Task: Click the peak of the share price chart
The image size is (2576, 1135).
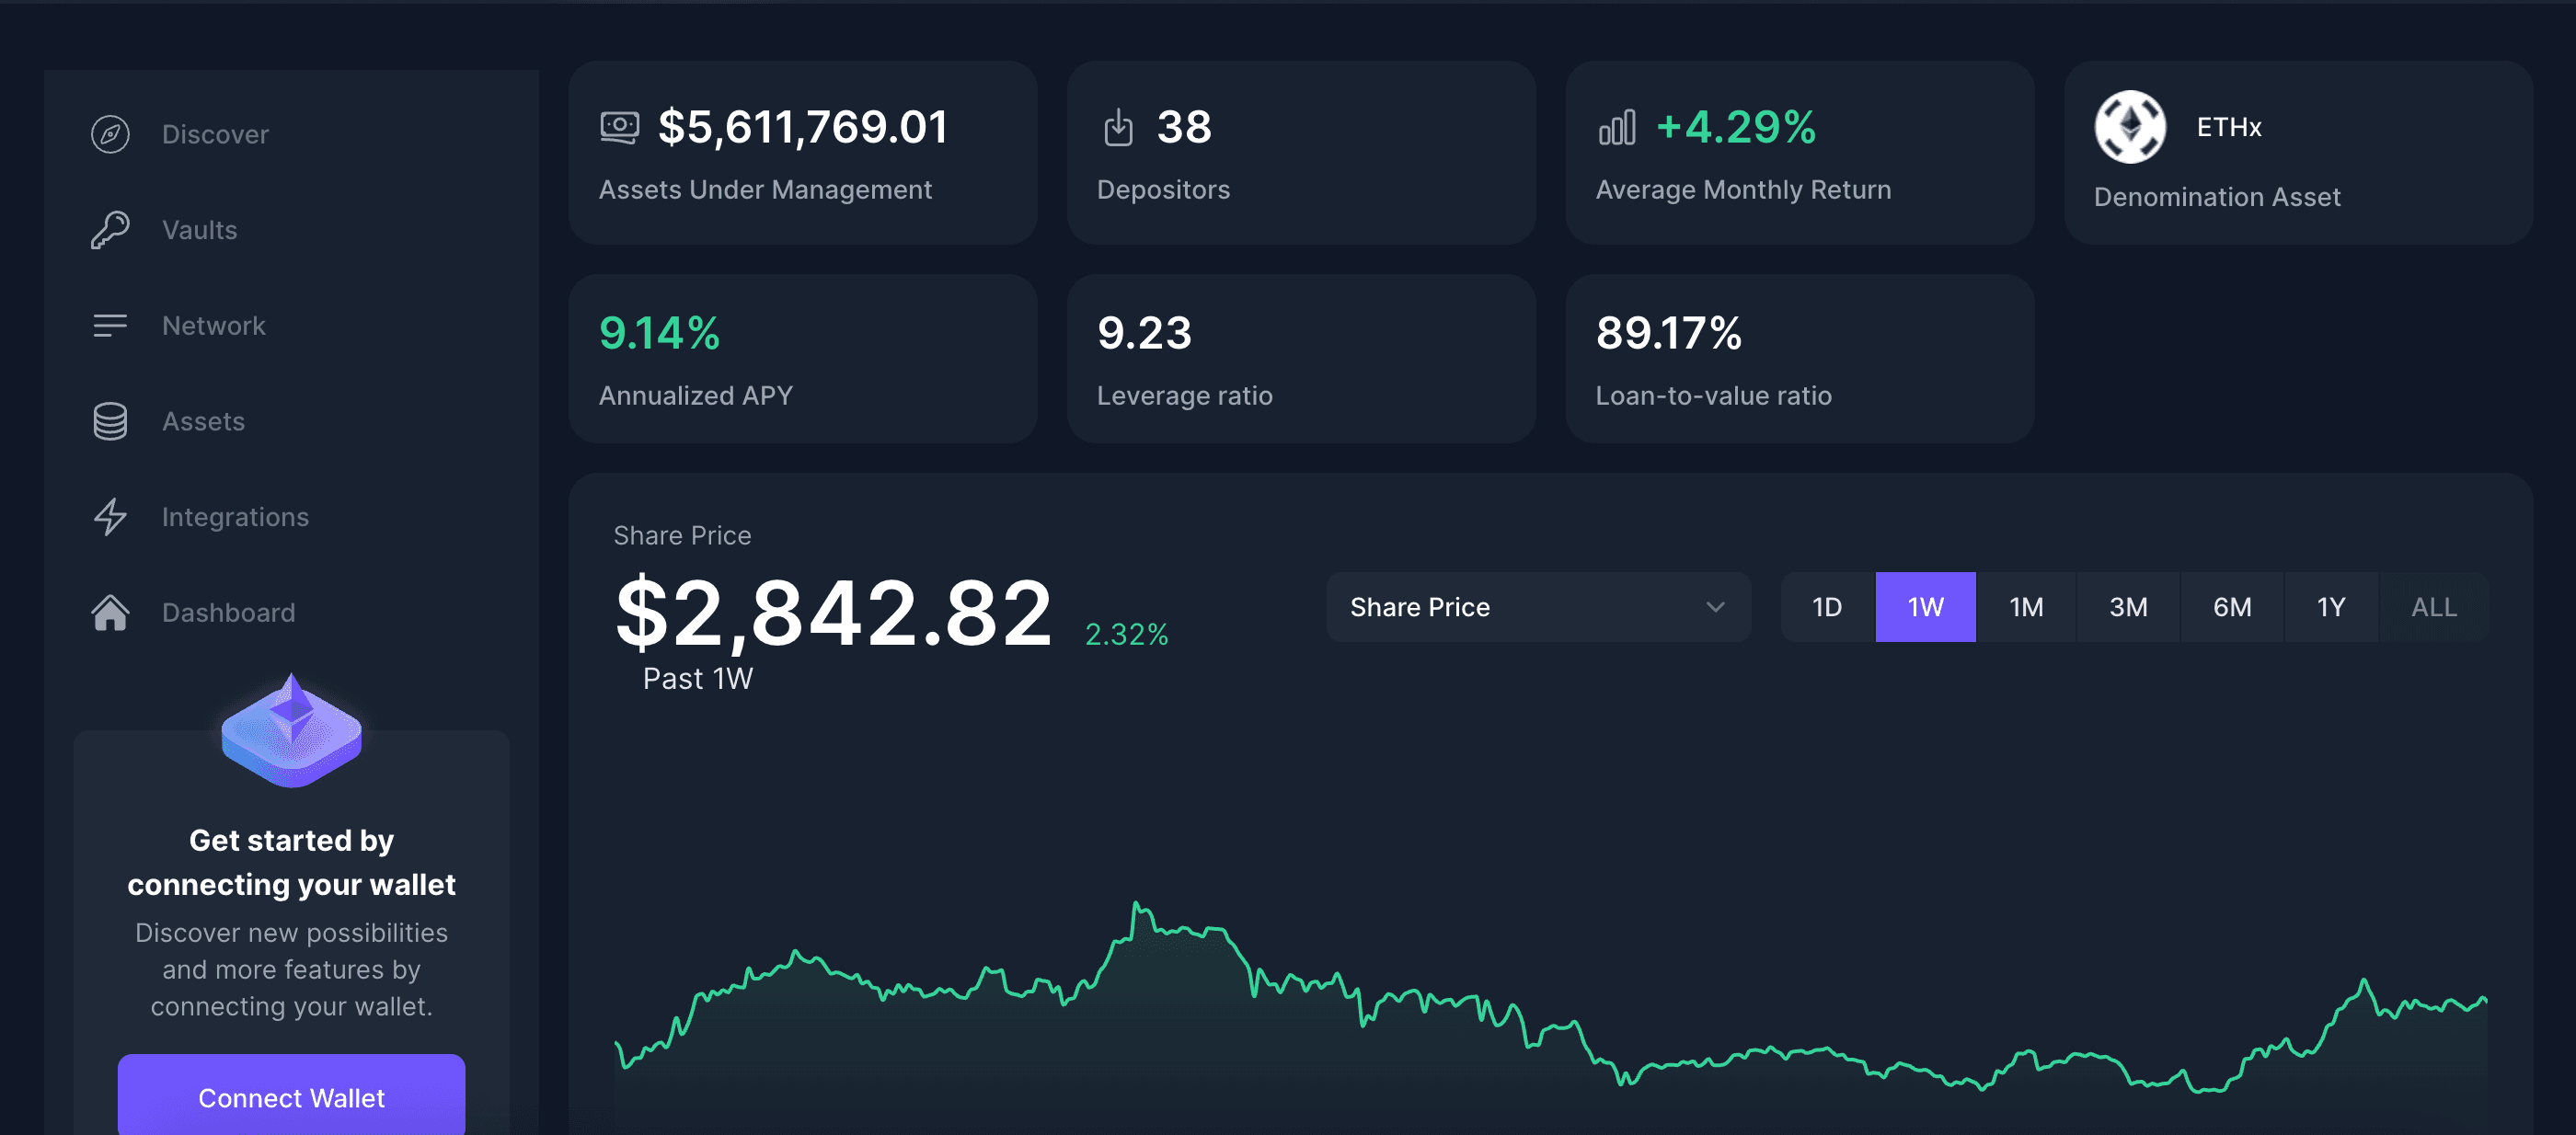Action: 1136,905
